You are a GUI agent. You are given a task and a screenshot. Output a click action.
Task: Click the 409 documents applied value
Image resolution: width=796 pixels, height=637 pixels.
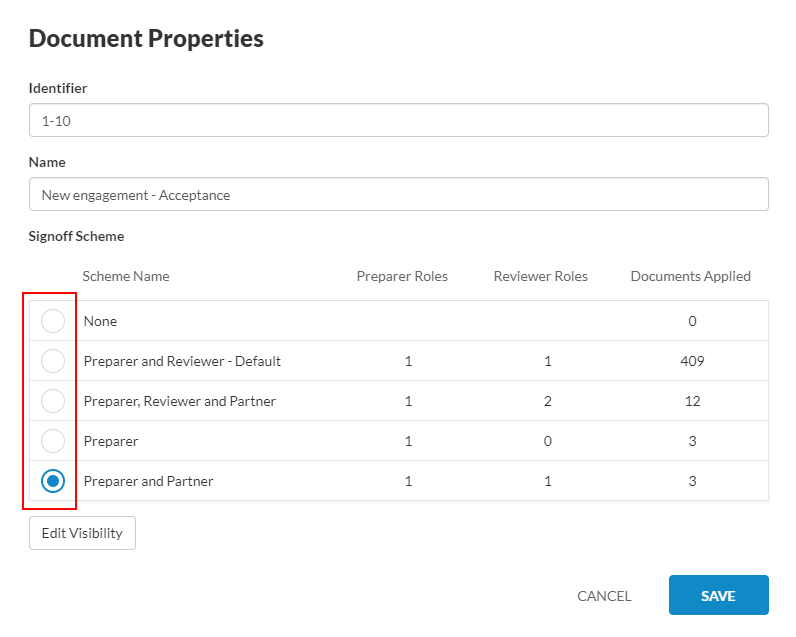(692, 361)
